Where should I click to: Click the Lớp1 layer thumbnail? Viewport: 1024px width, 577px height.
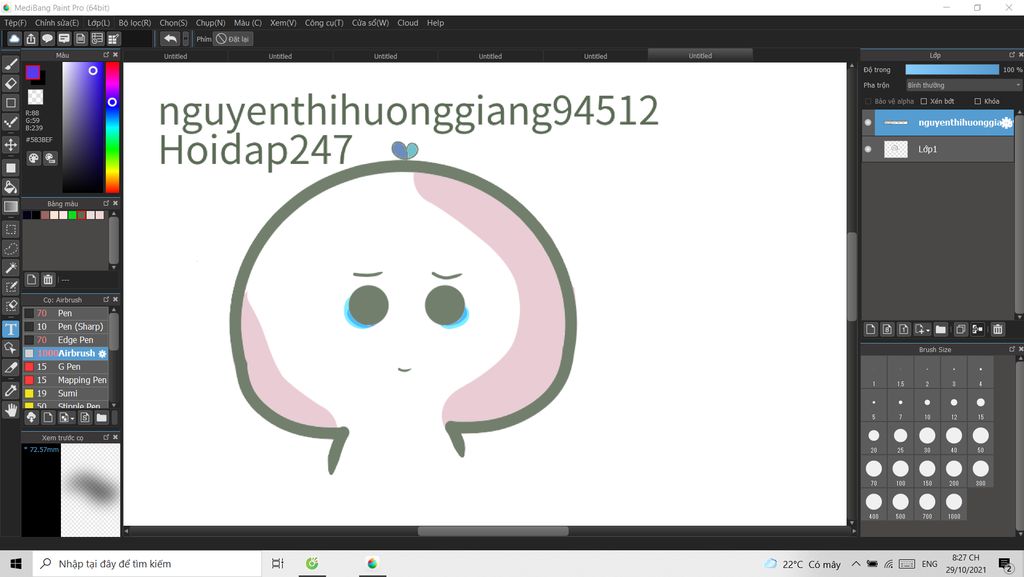pyautogui.click(x=895, y=149)
